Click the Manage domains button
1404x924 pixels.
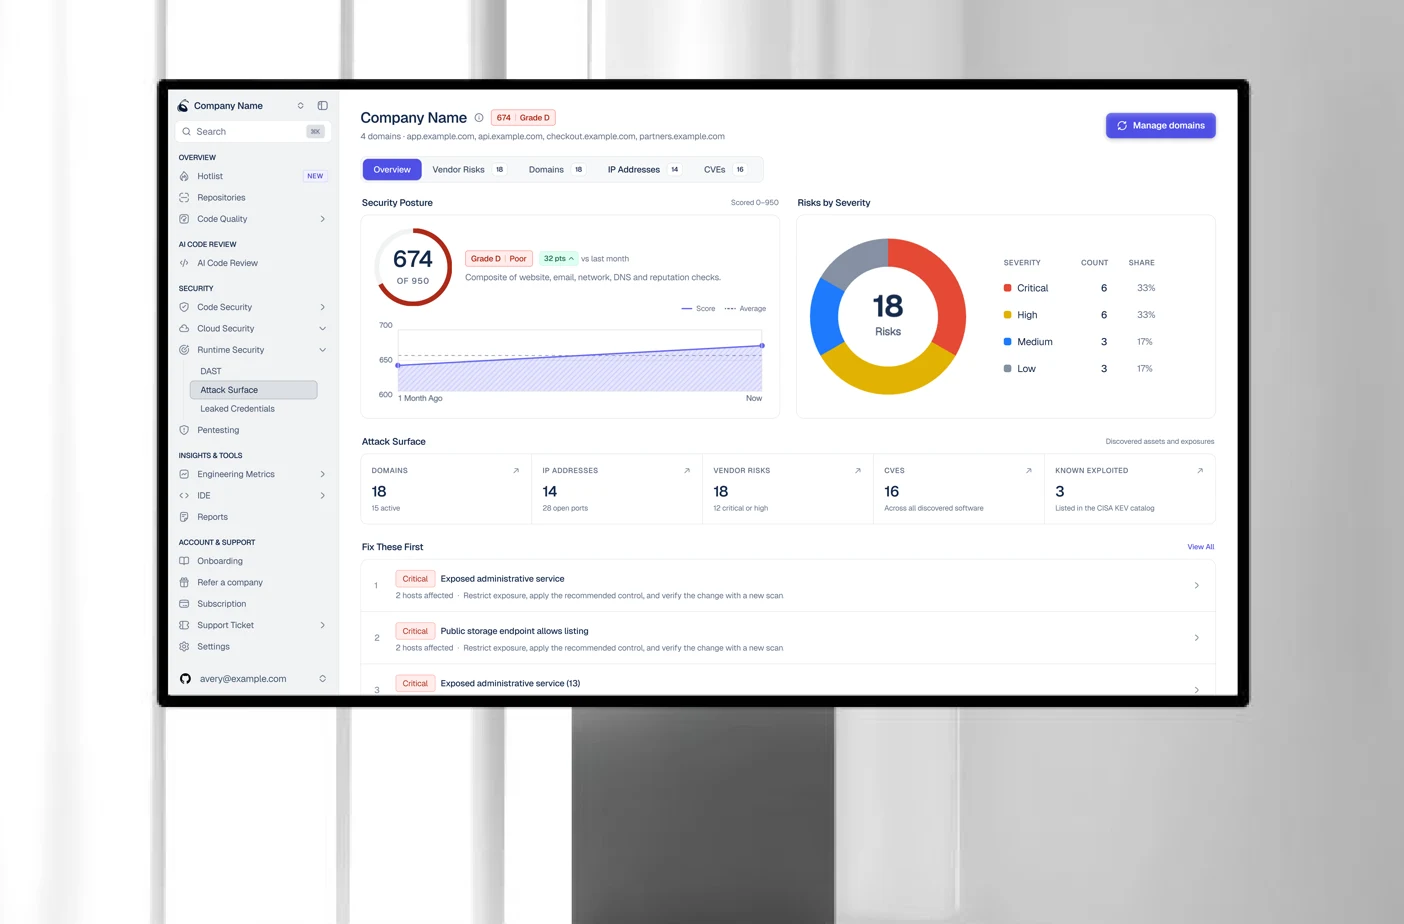pos(1160,126)
